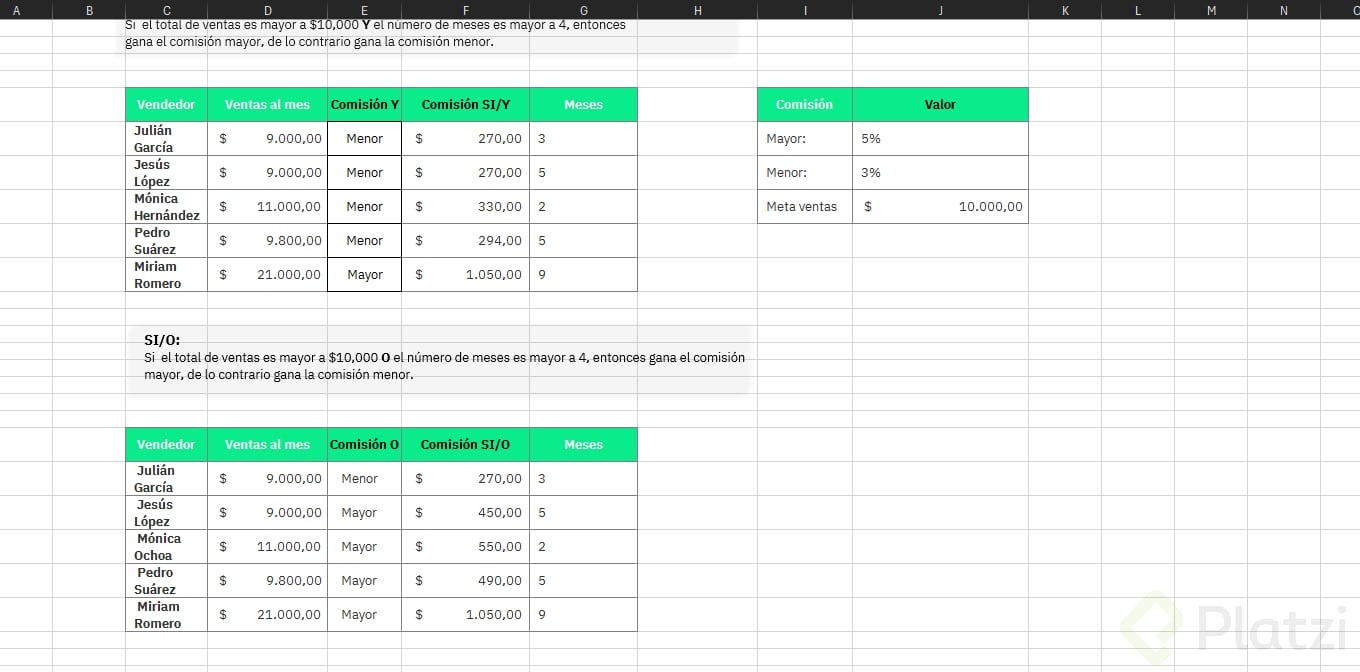Select the 5% value cell

click(940, 139)
